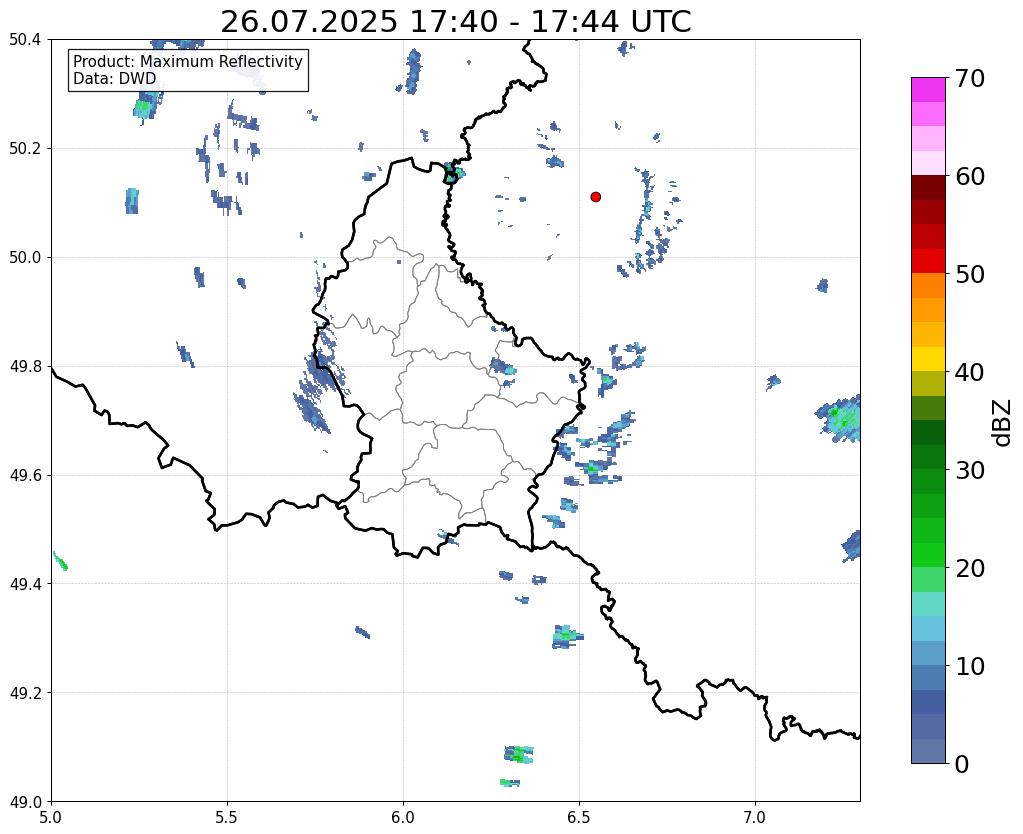Click longitude axis label 6.5
The width and height of the screenshot is (1023, 834).
point(579,817)
